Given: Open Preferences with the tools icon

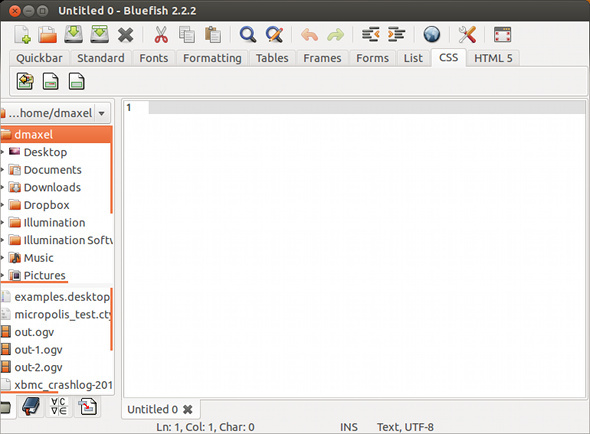Looking at the screenshot, I should click(467, 35).
